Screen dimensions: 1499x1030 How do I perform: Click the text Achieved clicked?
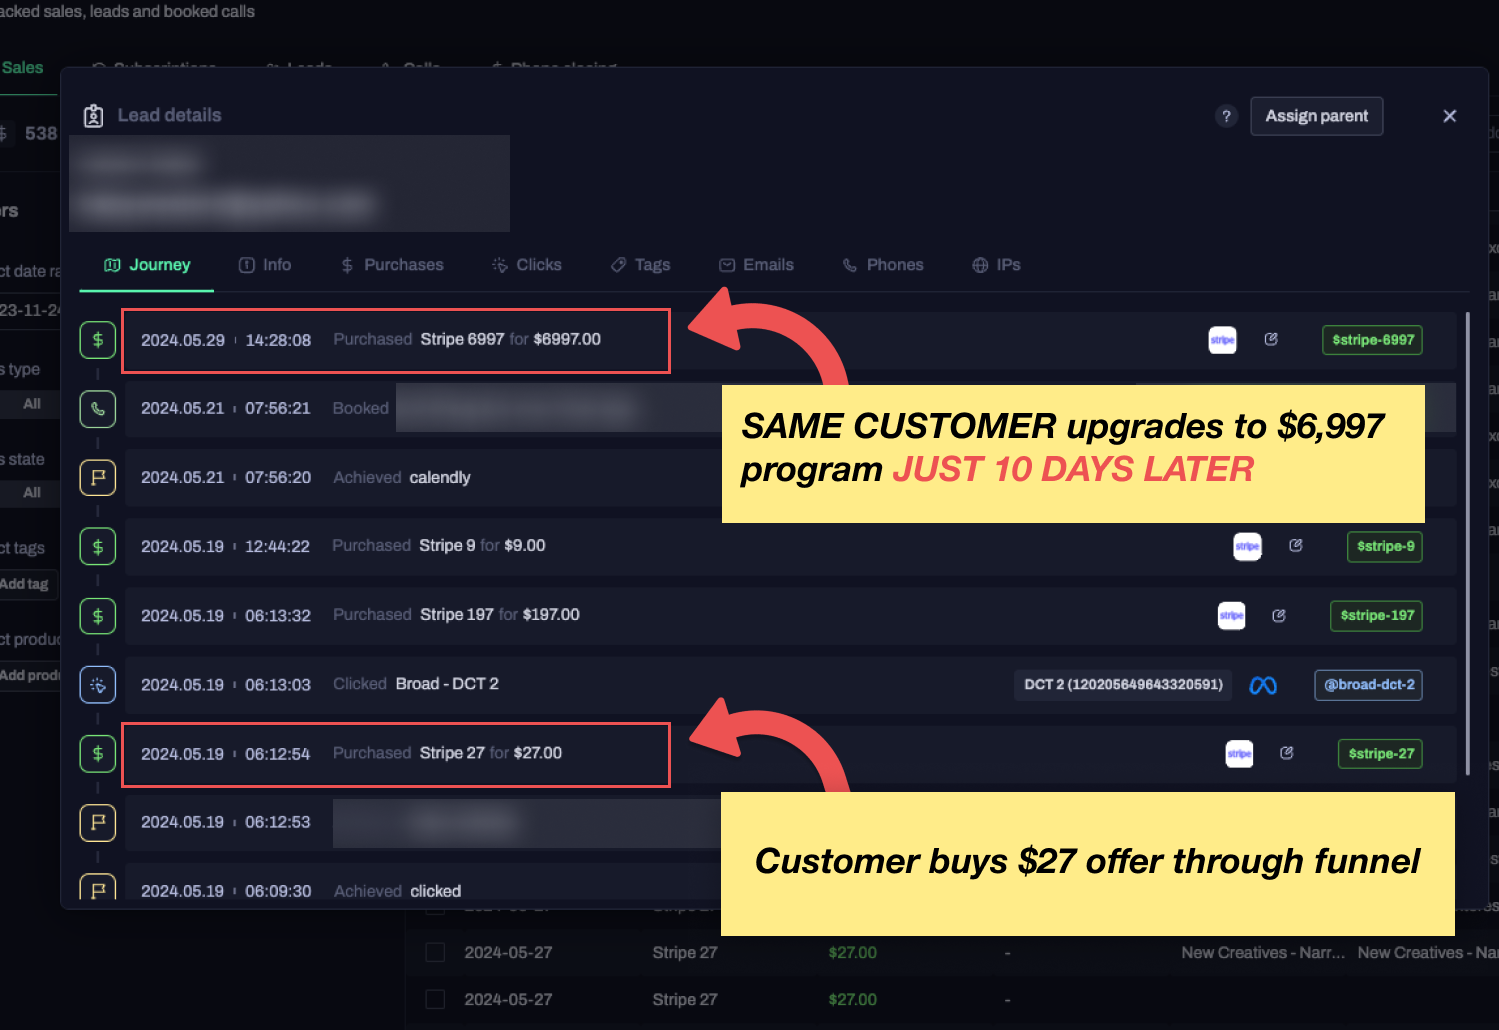click(398, 891)
